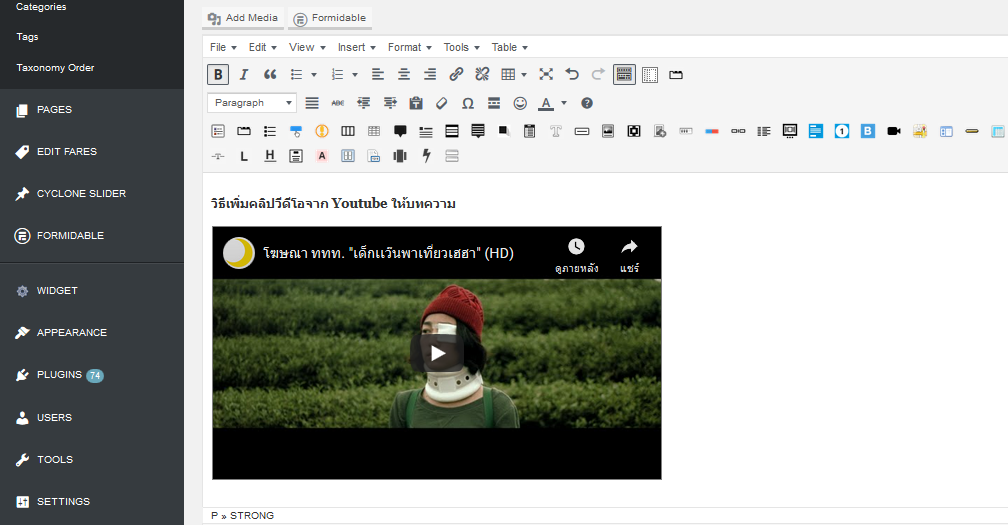The width and height of the screenshot is (1008, 525).
Task: Open Taxonomy Order in sidebar
Action: 55,67
